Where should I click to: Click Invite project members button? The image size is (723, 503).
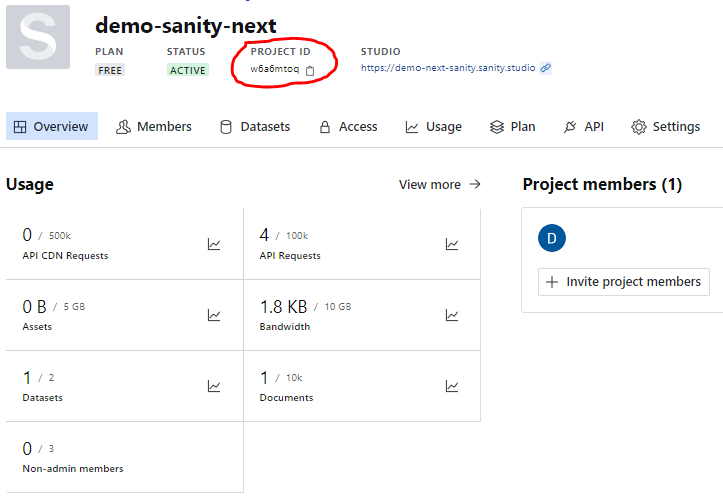[x=623, y=282]
